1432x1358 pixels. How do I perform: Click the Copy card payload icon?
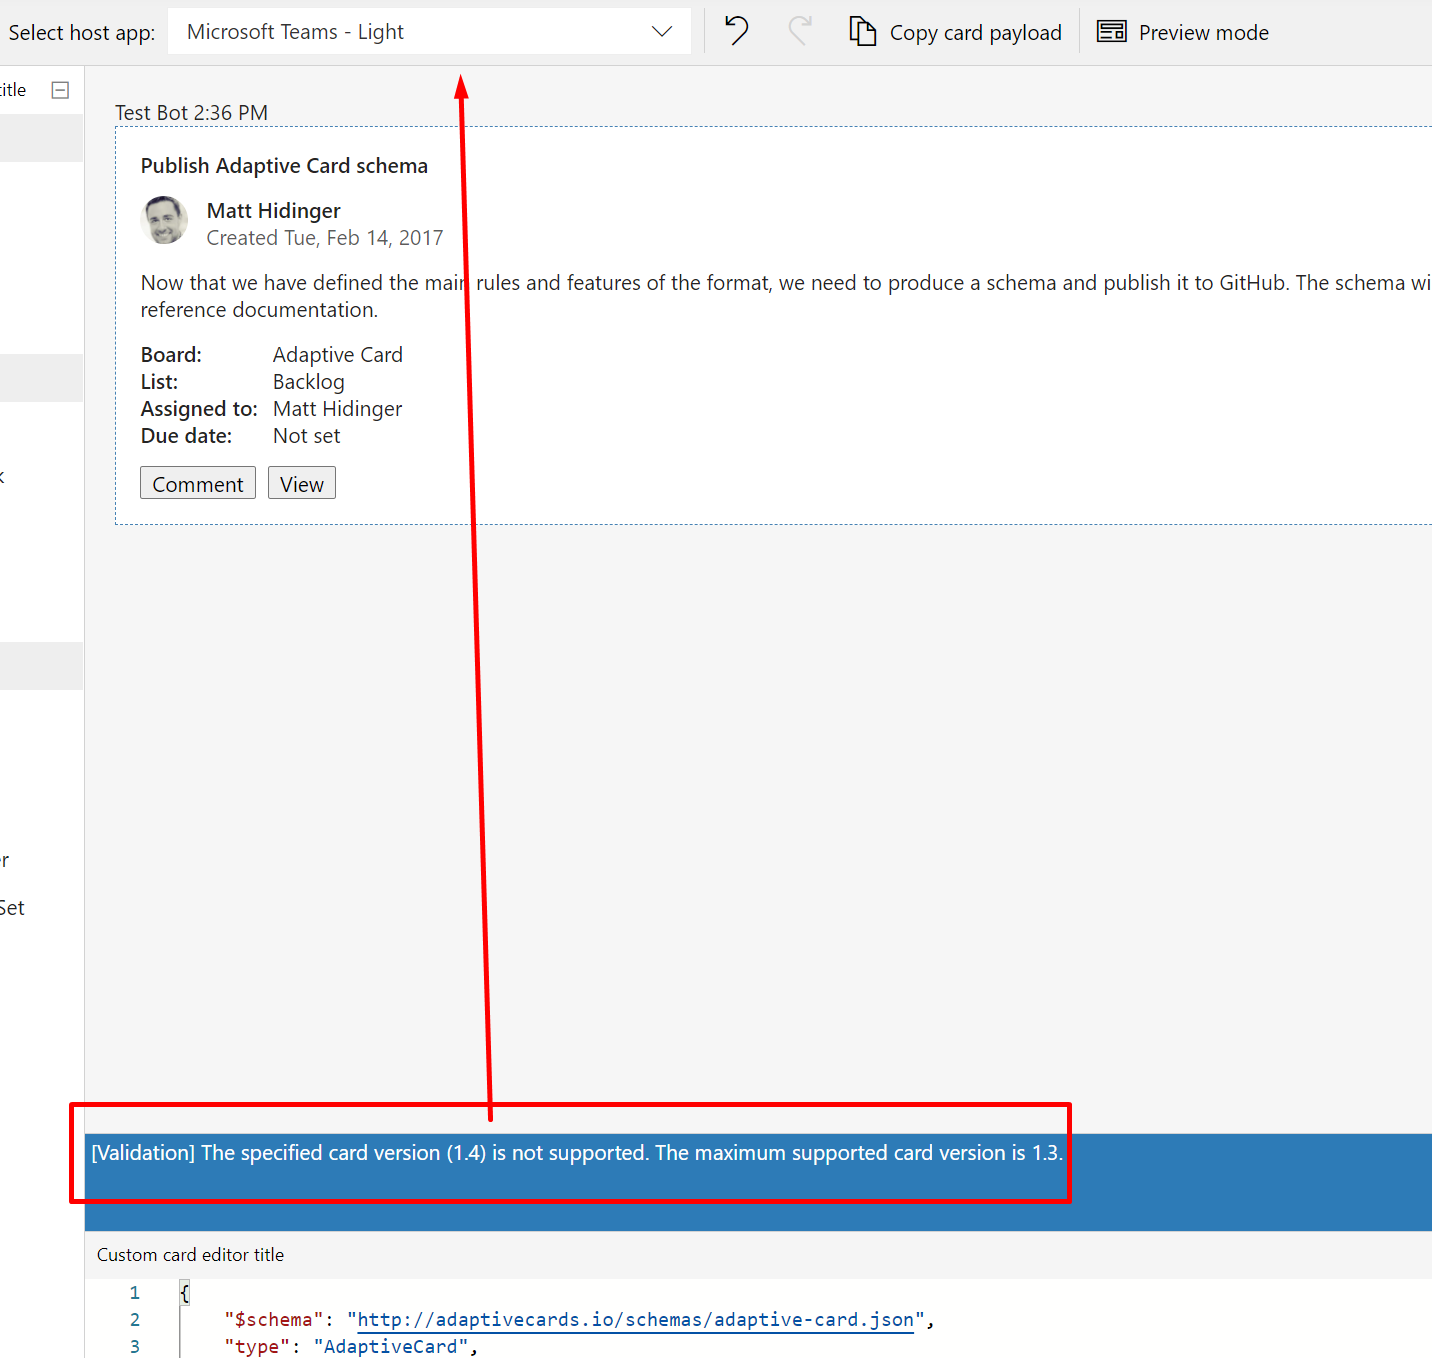pos(862,31)
